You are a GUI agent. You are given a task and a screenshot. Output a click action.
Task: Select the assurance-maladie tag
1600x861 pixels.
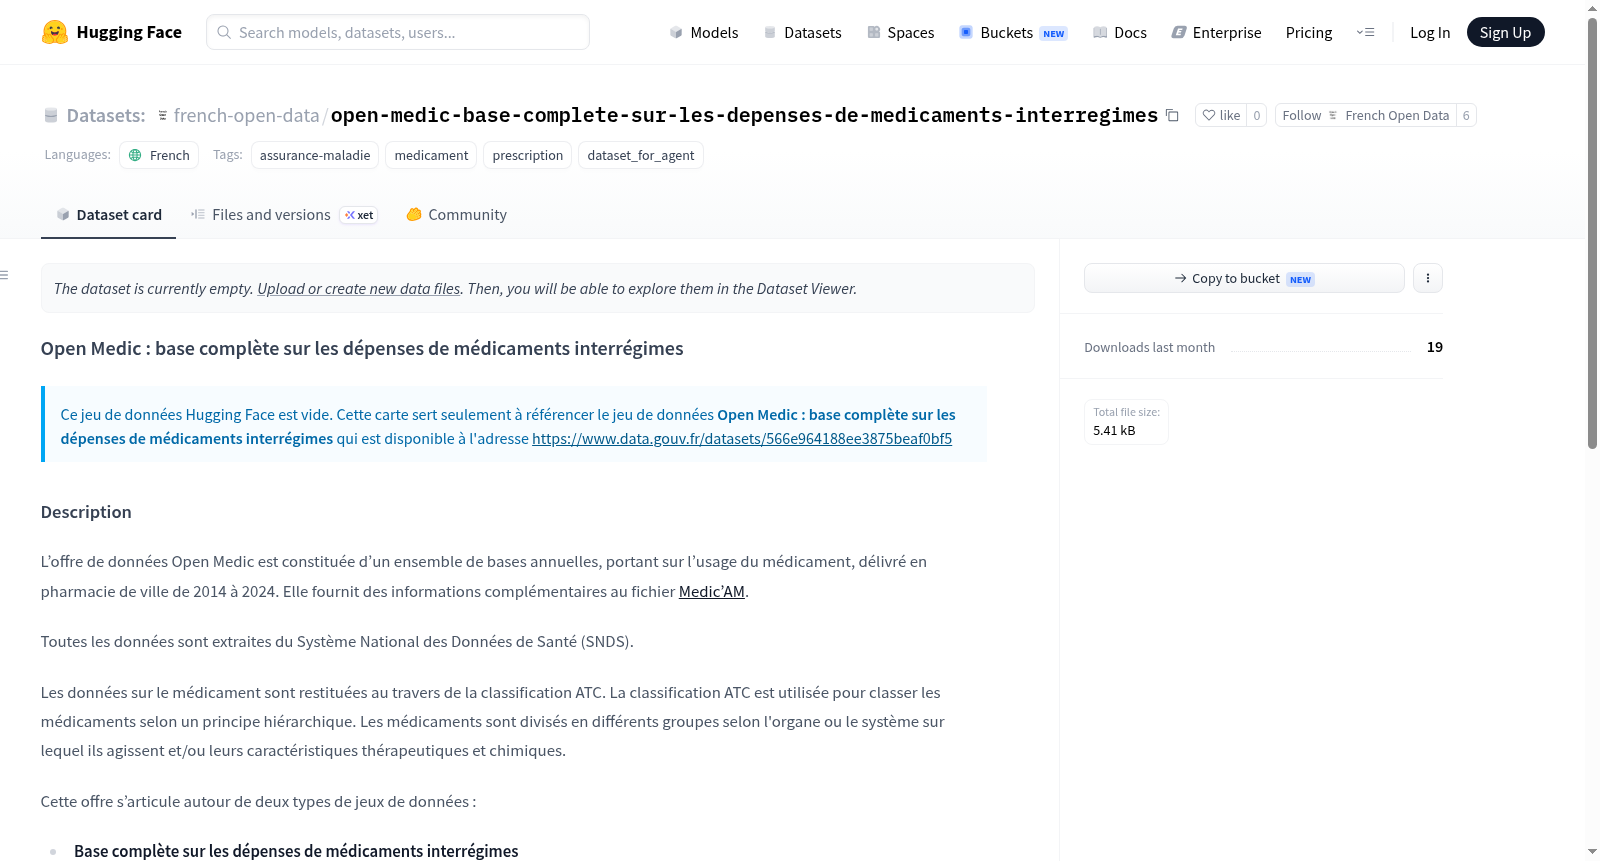(315, 155)
